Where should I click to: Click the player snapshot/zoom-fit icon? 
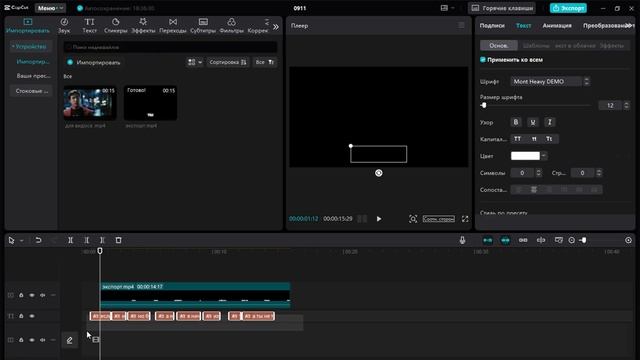coord(413,219)
